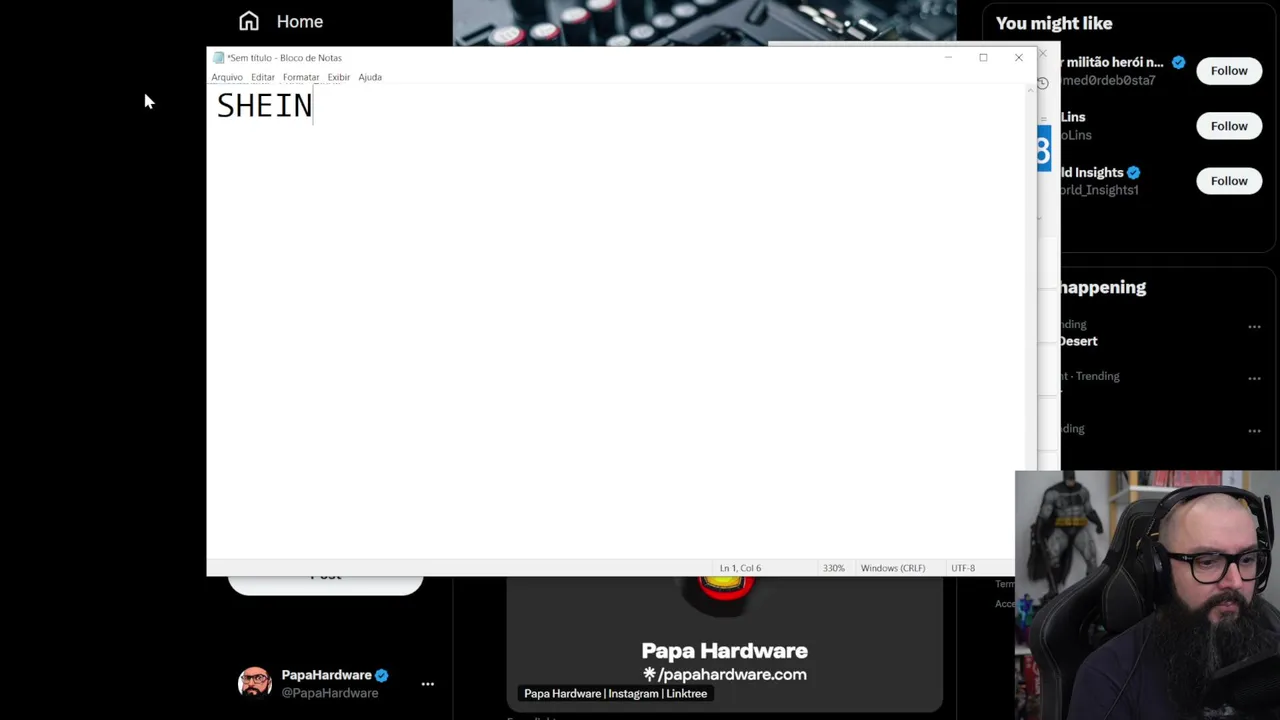Screen dimensions: 1280x720
Task: Open the more options dots beside the PapaHardware account
Action: pyautogui.click(x=428, y=684)
